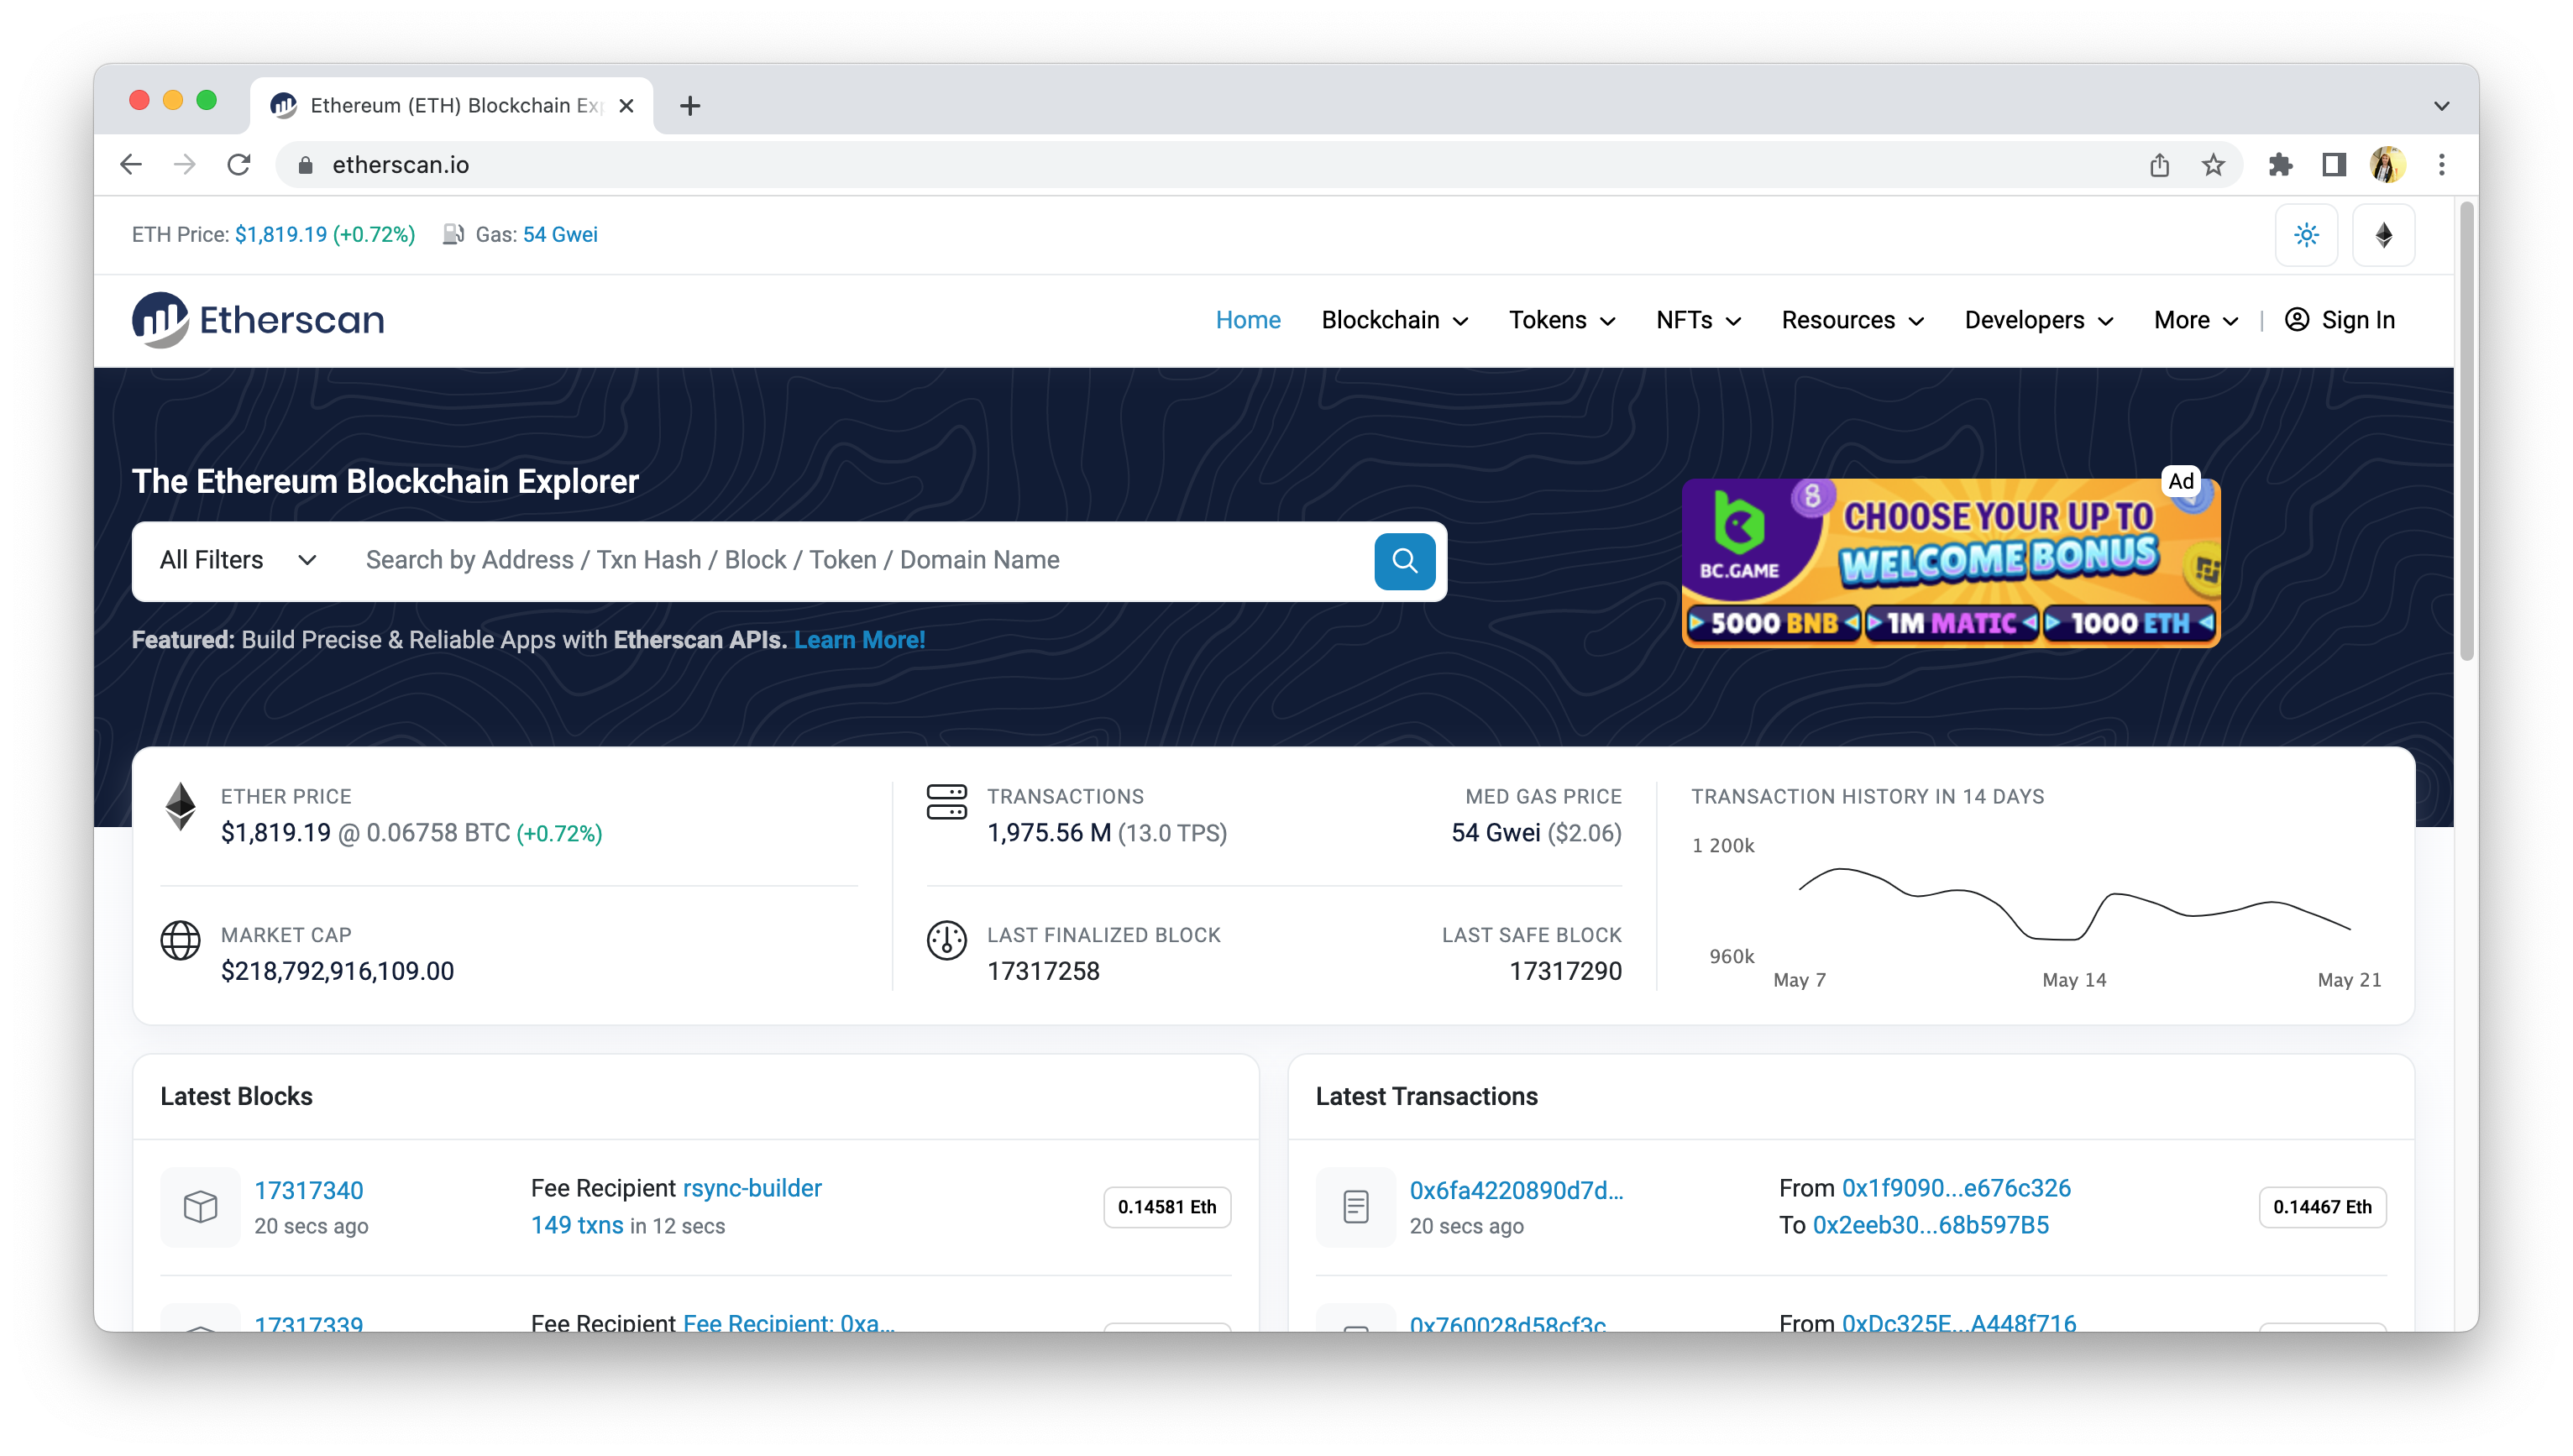Click the 0.14467 Eth transaction amount badge
This screenshot has height=1456, width=2573.
[2321, 1207]
